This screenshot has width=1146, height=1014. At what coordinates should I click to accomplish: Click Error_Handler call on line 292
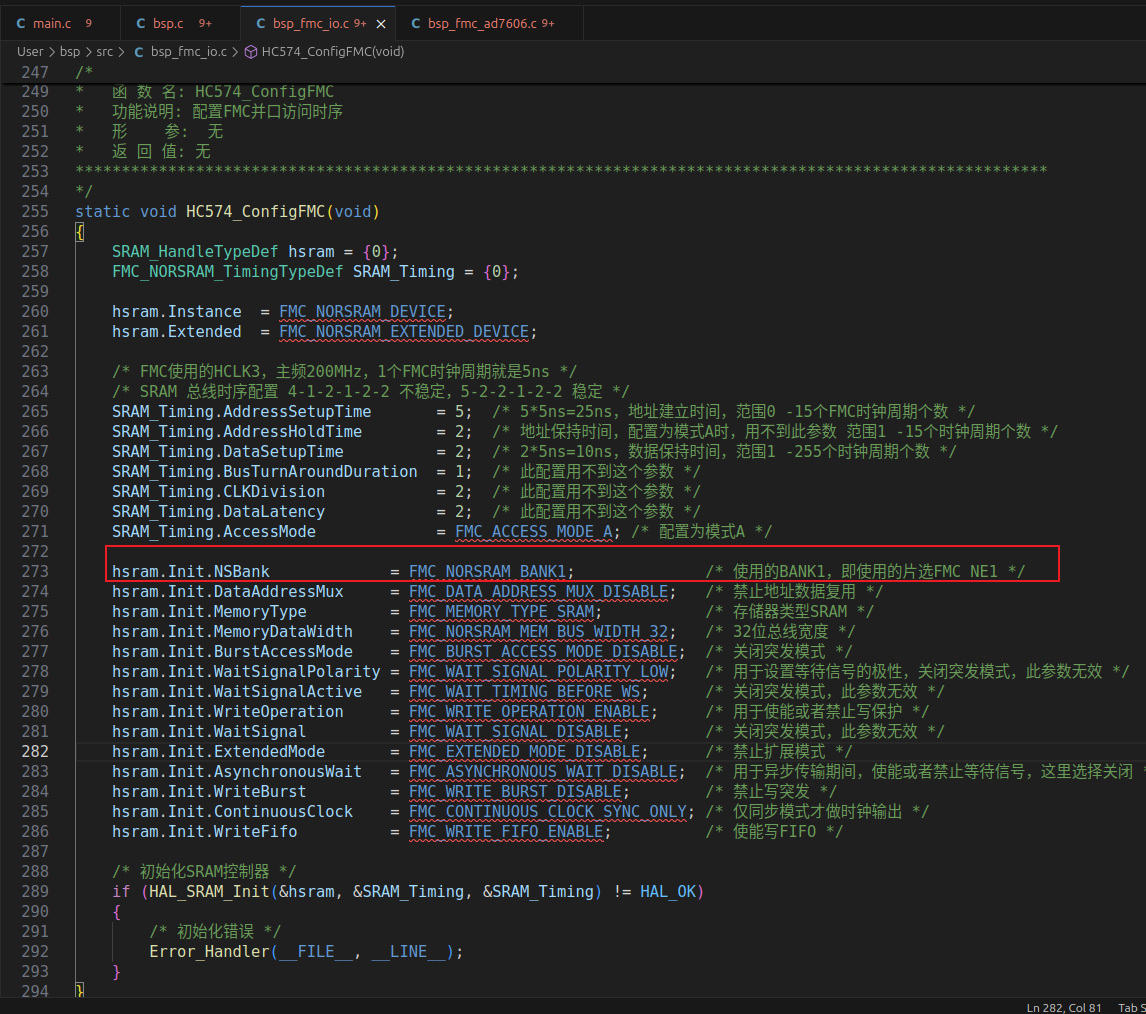point(209,952)
